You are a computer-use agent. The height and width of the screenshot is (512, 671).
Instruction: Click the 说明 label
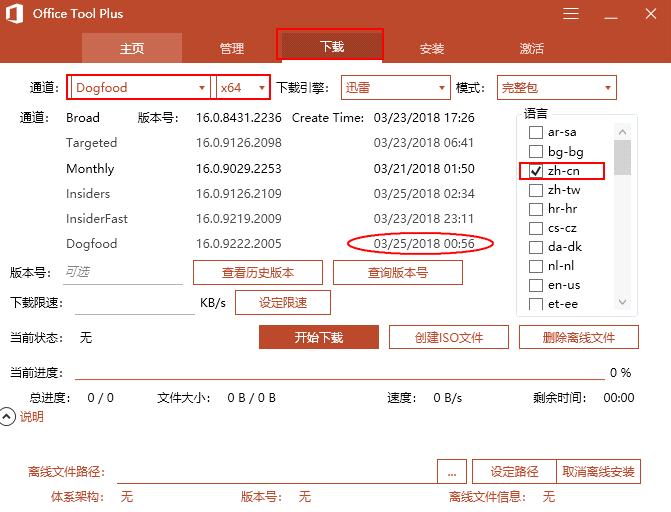(32, 417)
